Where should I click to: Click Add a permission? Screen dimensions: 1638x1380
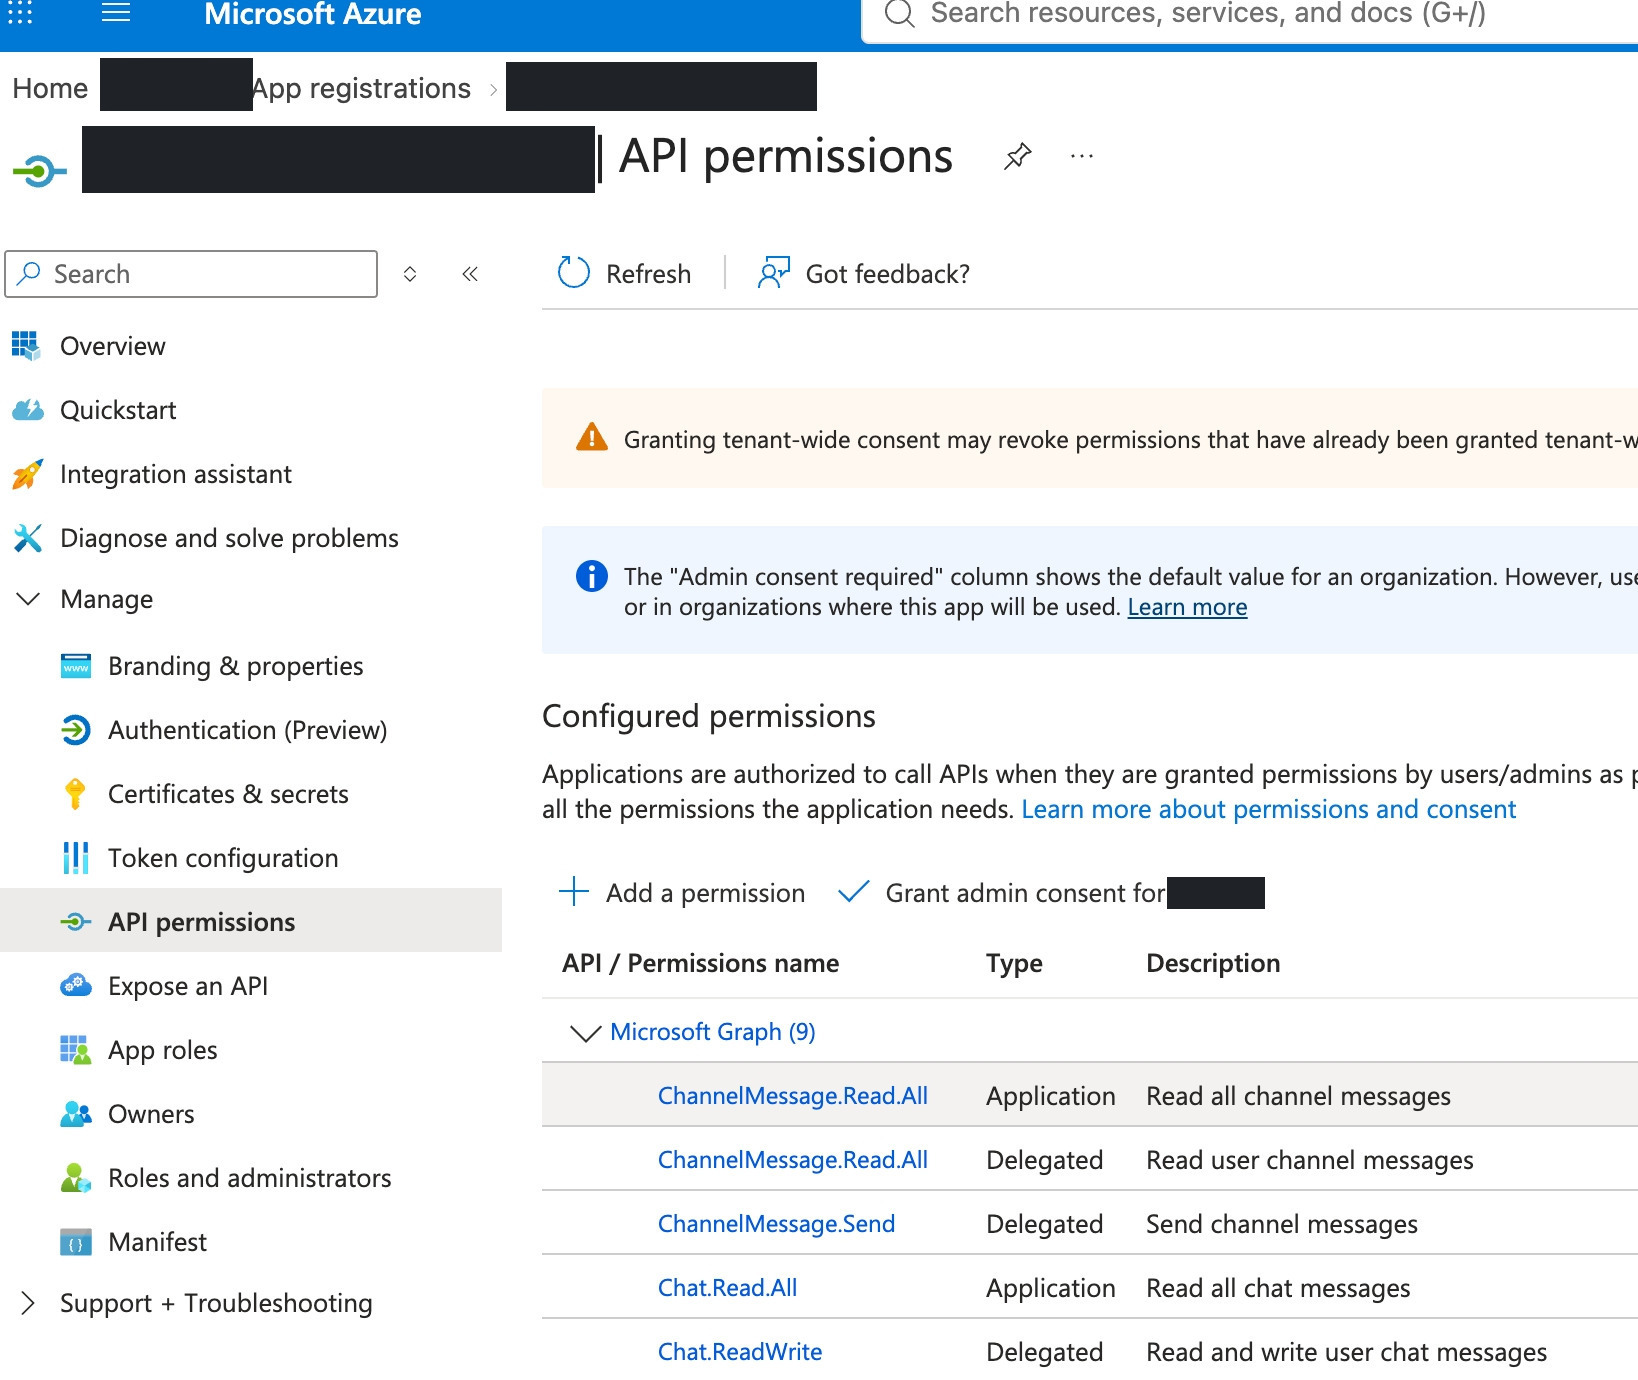(x=705, y=893)
